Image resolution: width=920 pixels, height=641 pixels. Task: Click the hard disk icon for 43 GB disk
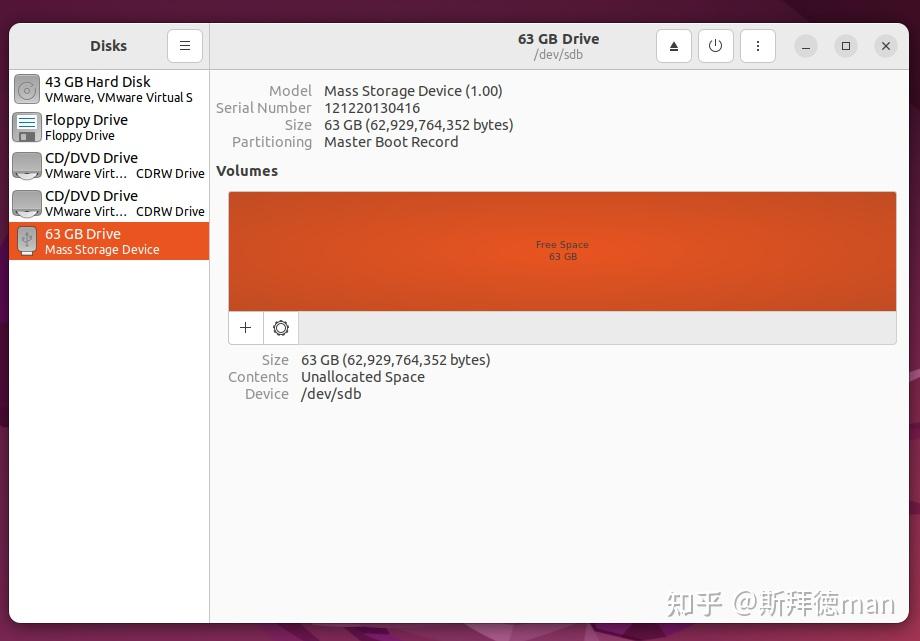click(27, 89)
